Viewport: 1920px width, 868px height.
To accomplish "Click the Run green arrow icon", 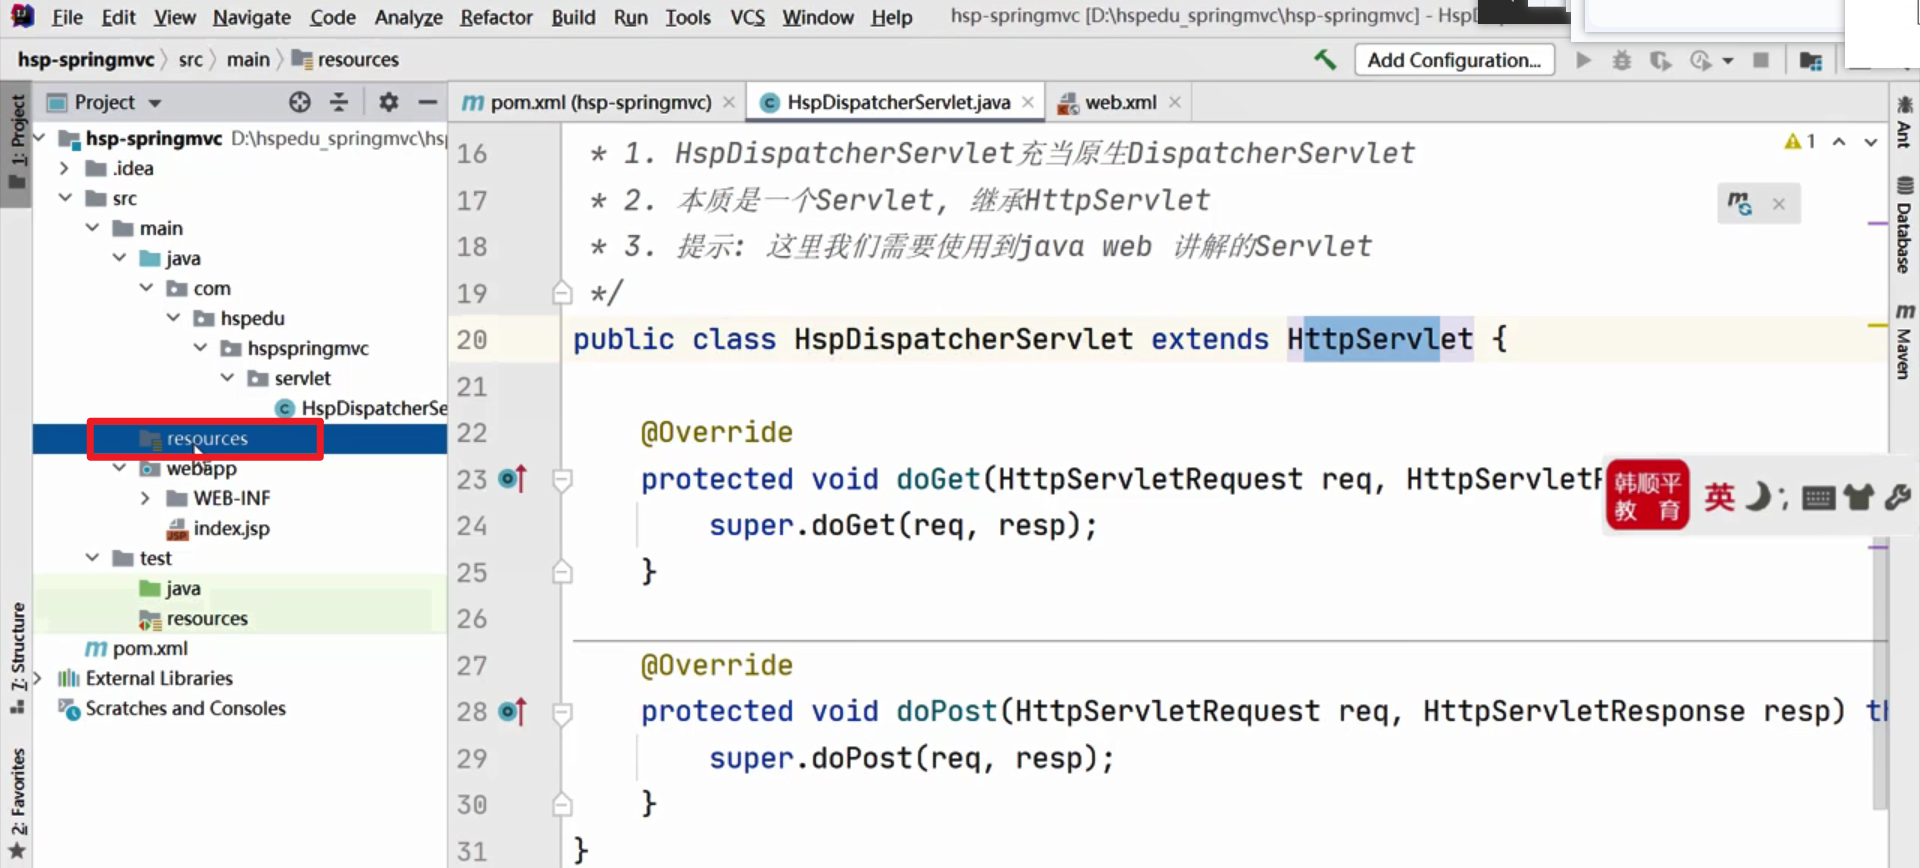I will pyautogui.click(x=1583, y=60).
